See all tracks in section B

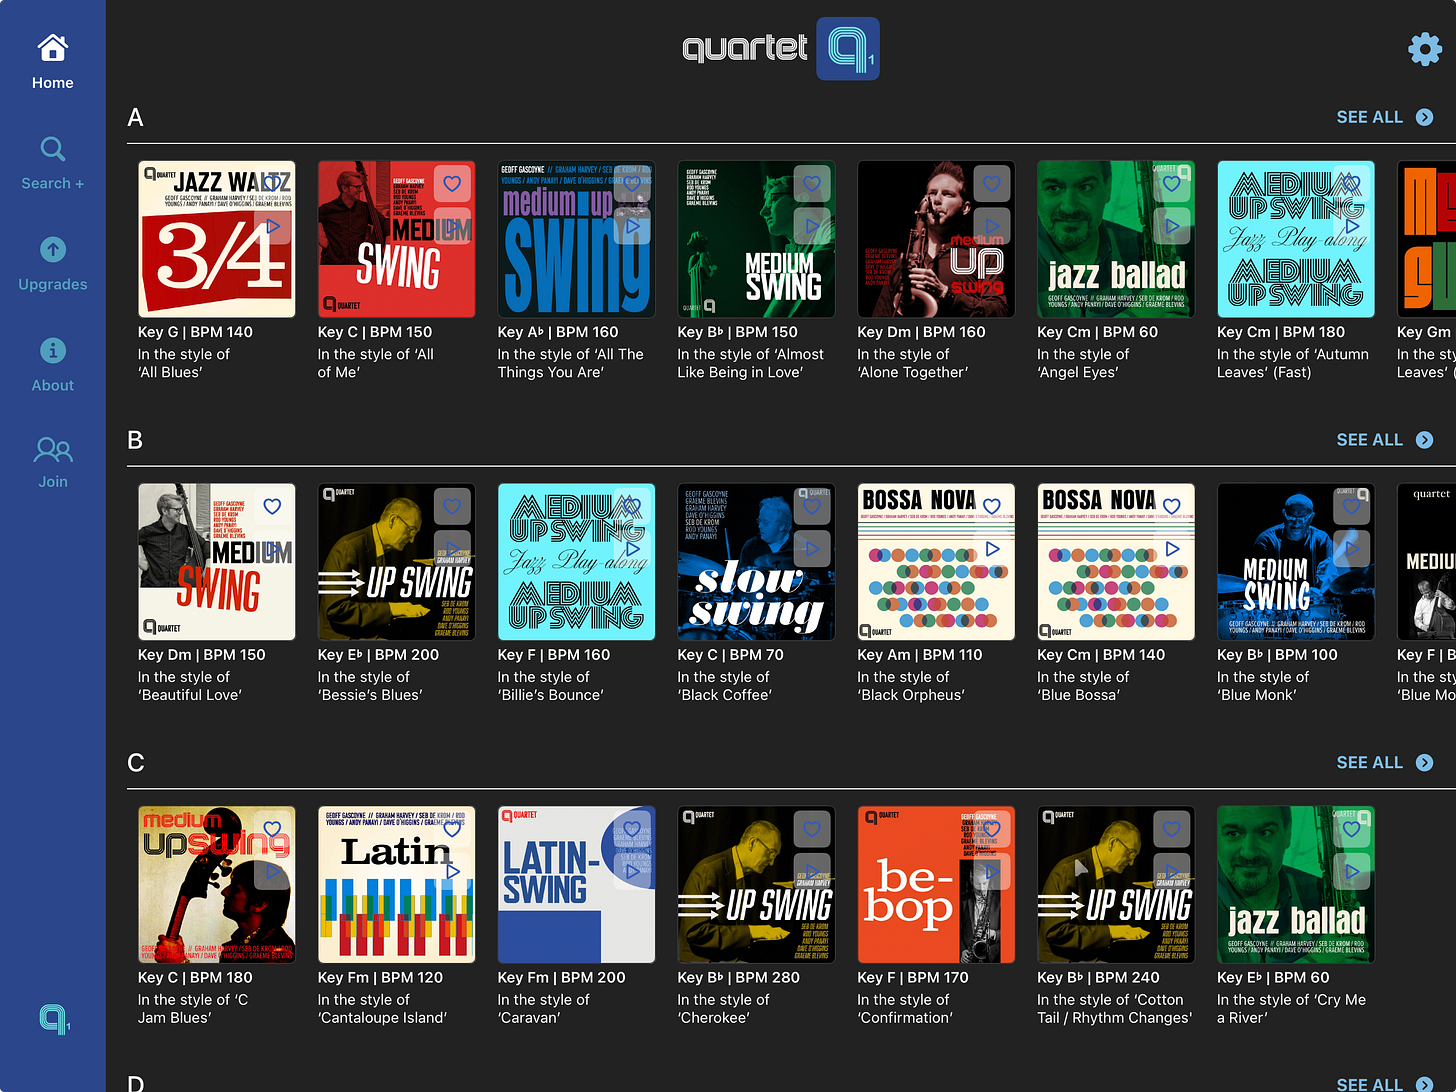1385,440
